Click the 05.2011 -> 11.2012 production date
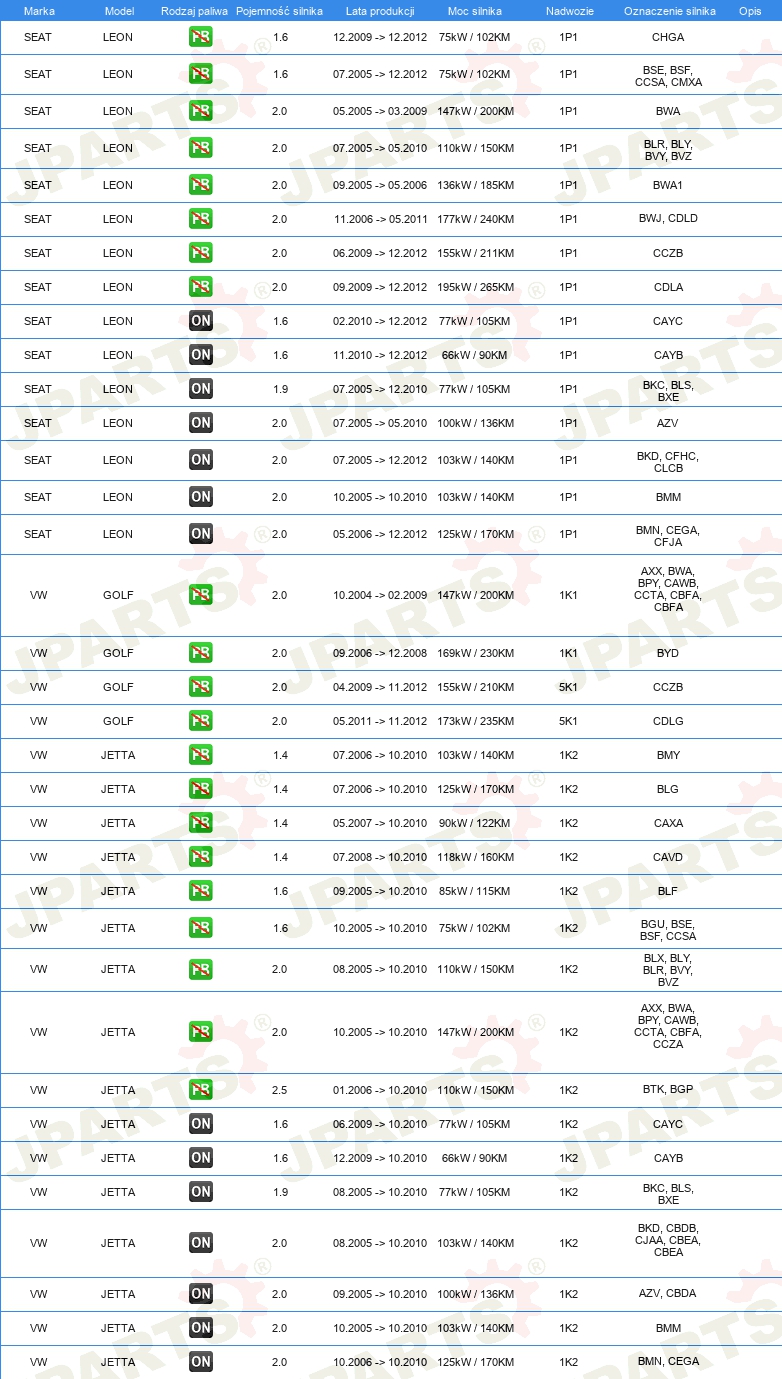The width and height of the screenshot is (782, 1379). click(x=380, y=721)
